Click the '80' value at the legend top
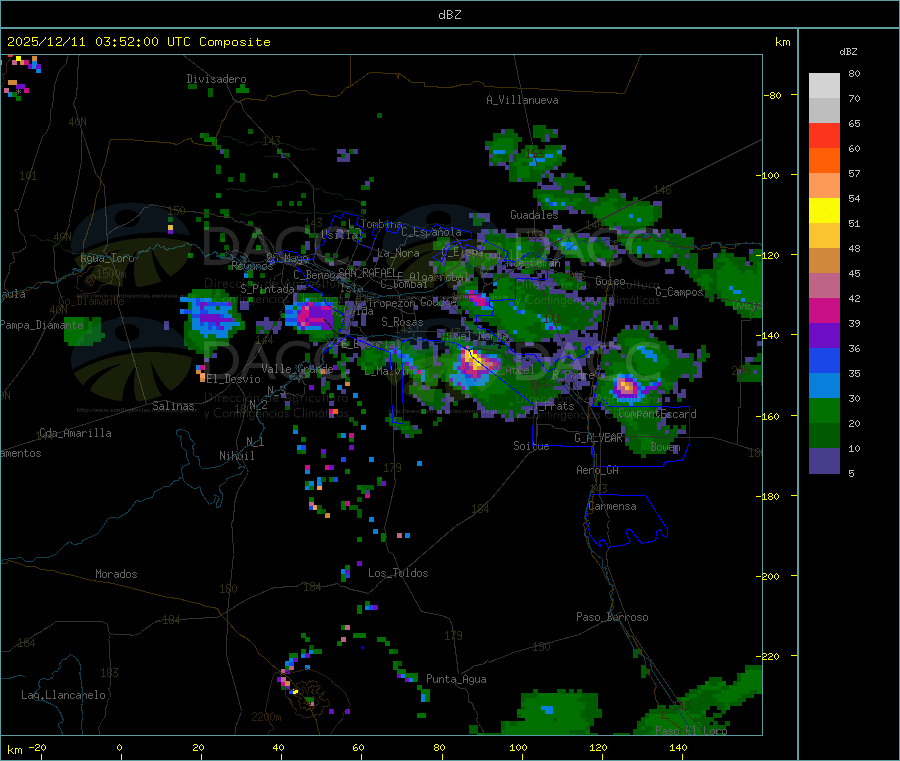The height and width of the screenshot is (761, 900). (854, 73)
